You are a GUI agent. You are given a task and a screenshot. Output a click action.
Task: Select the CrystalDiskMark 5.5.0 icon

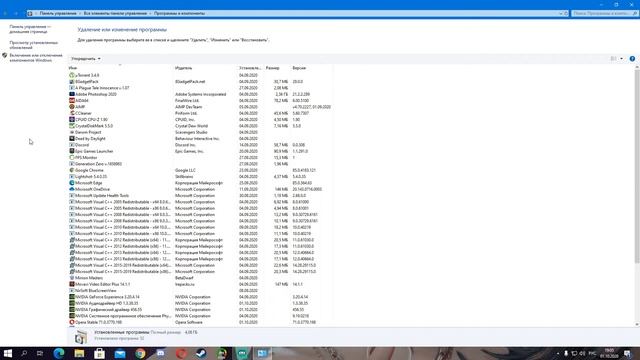72,126
